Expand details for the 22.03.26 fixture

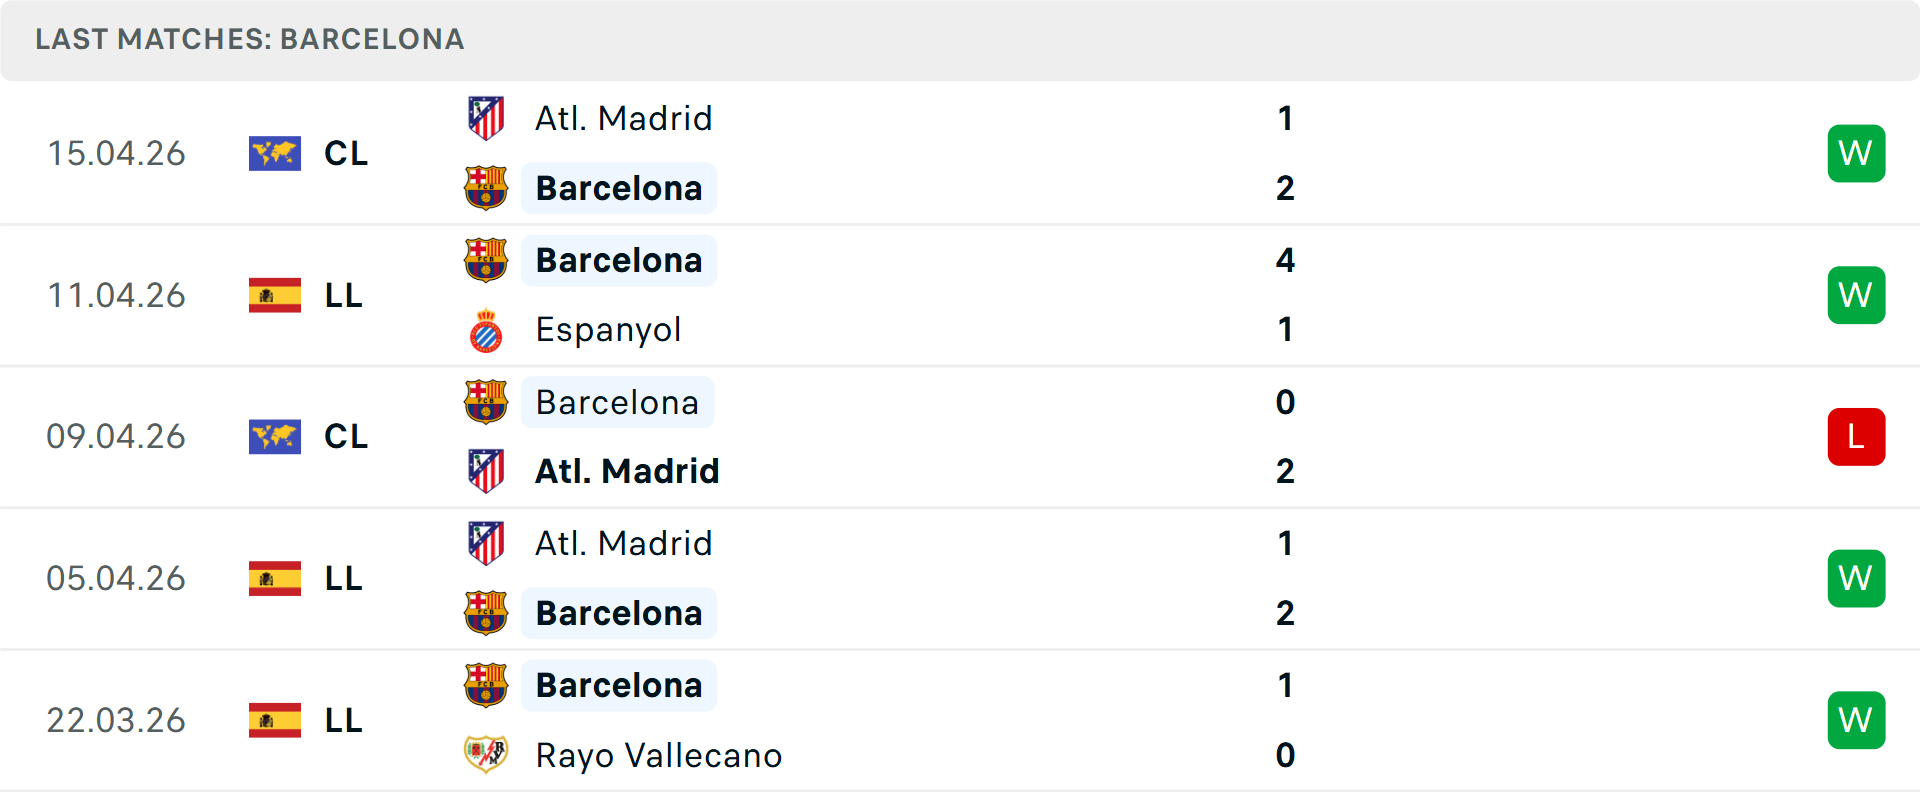point(960,720)
